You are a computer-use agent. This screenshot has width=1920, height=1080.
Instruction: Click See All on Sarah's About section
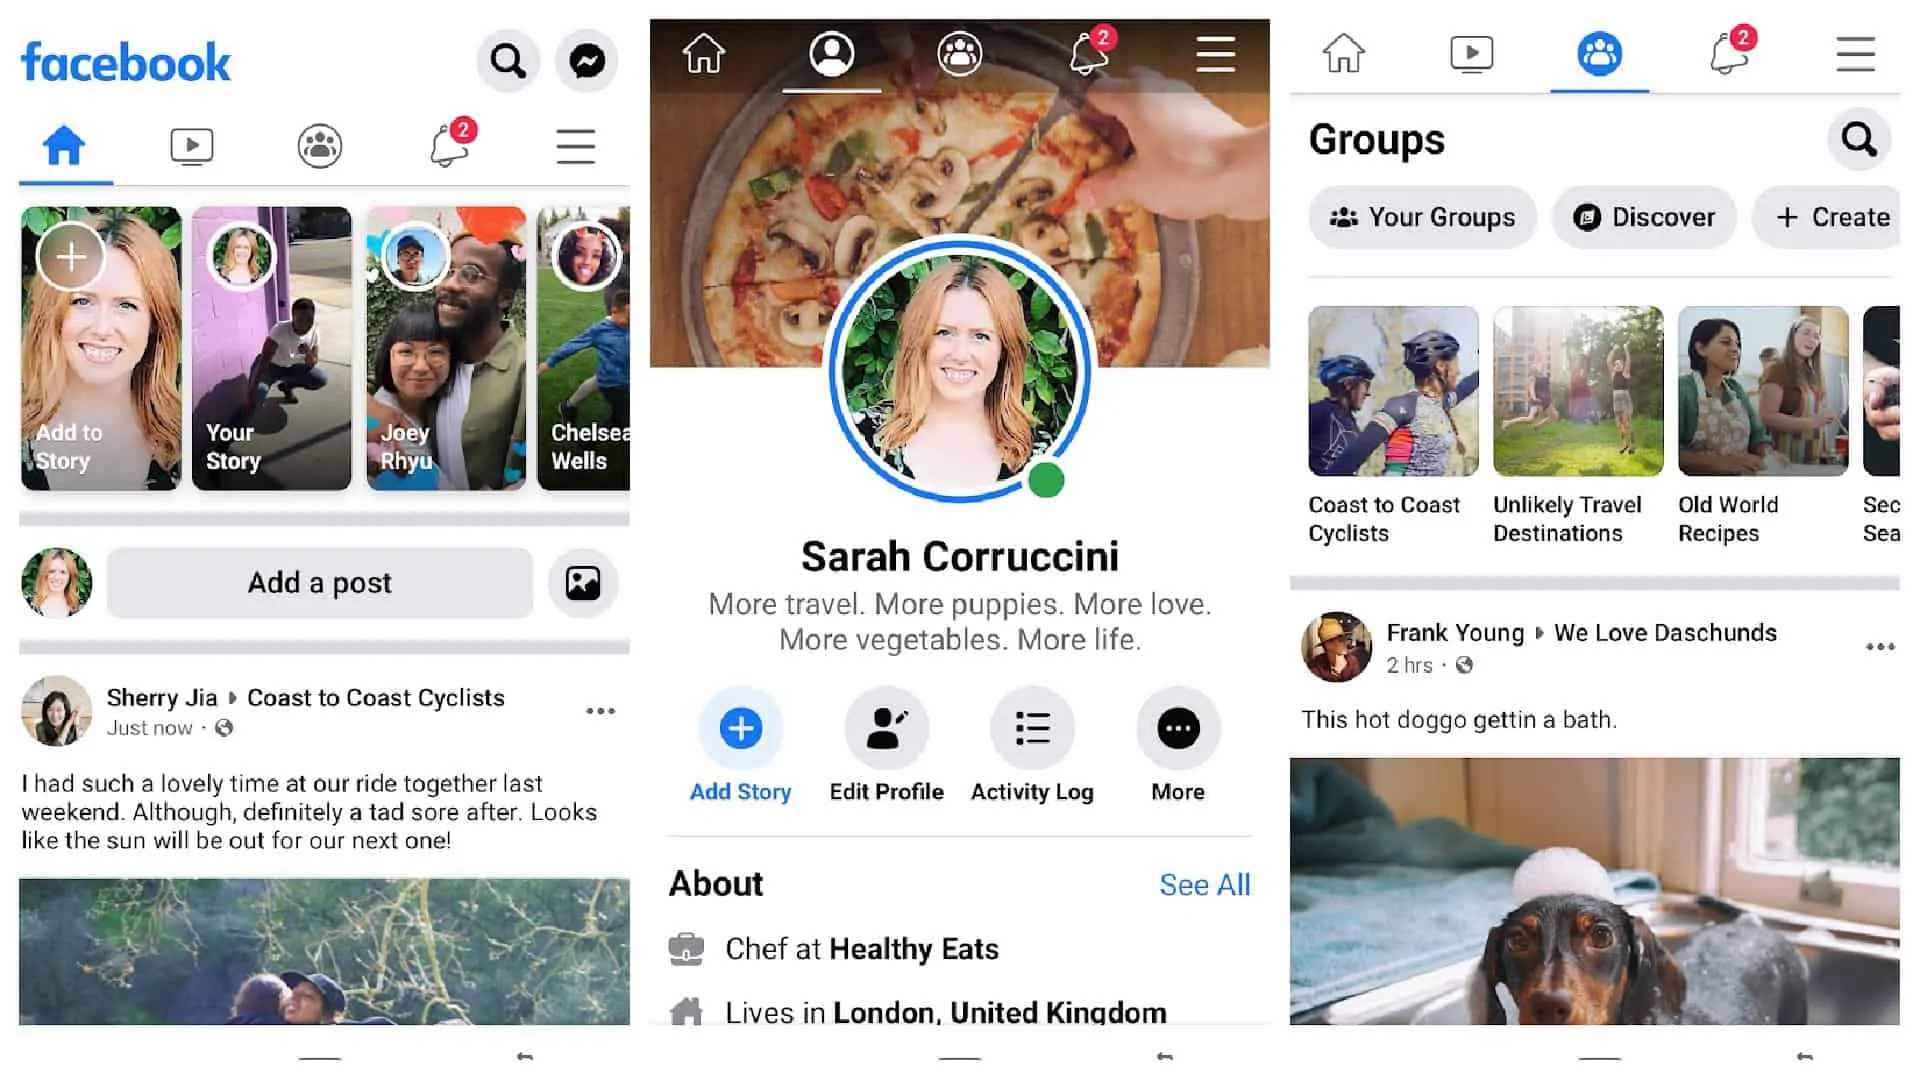pyautogui.click(x=1204, y=882)
